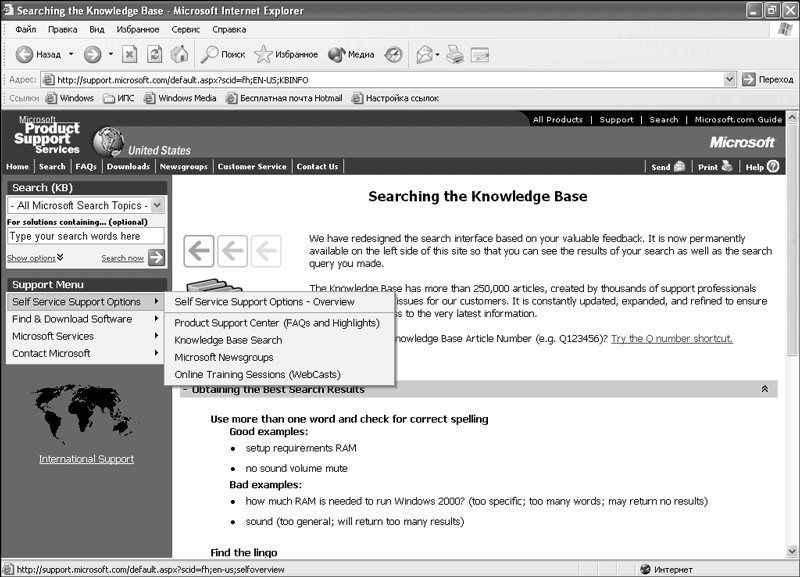Open the Downloads navigation link
Image resolution: width=800 pixels, height=577 pixels.
[128, 167]
